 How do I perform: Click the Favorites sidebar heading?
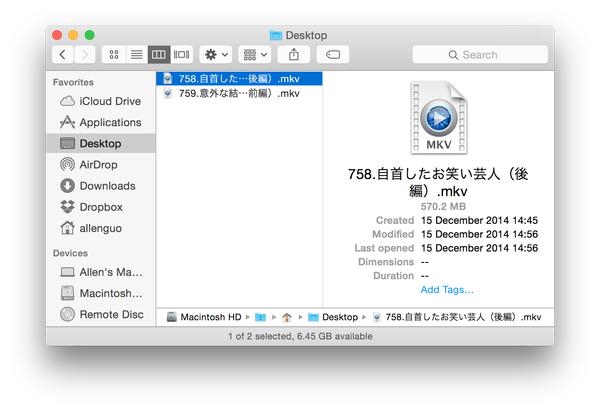[73, 82]
